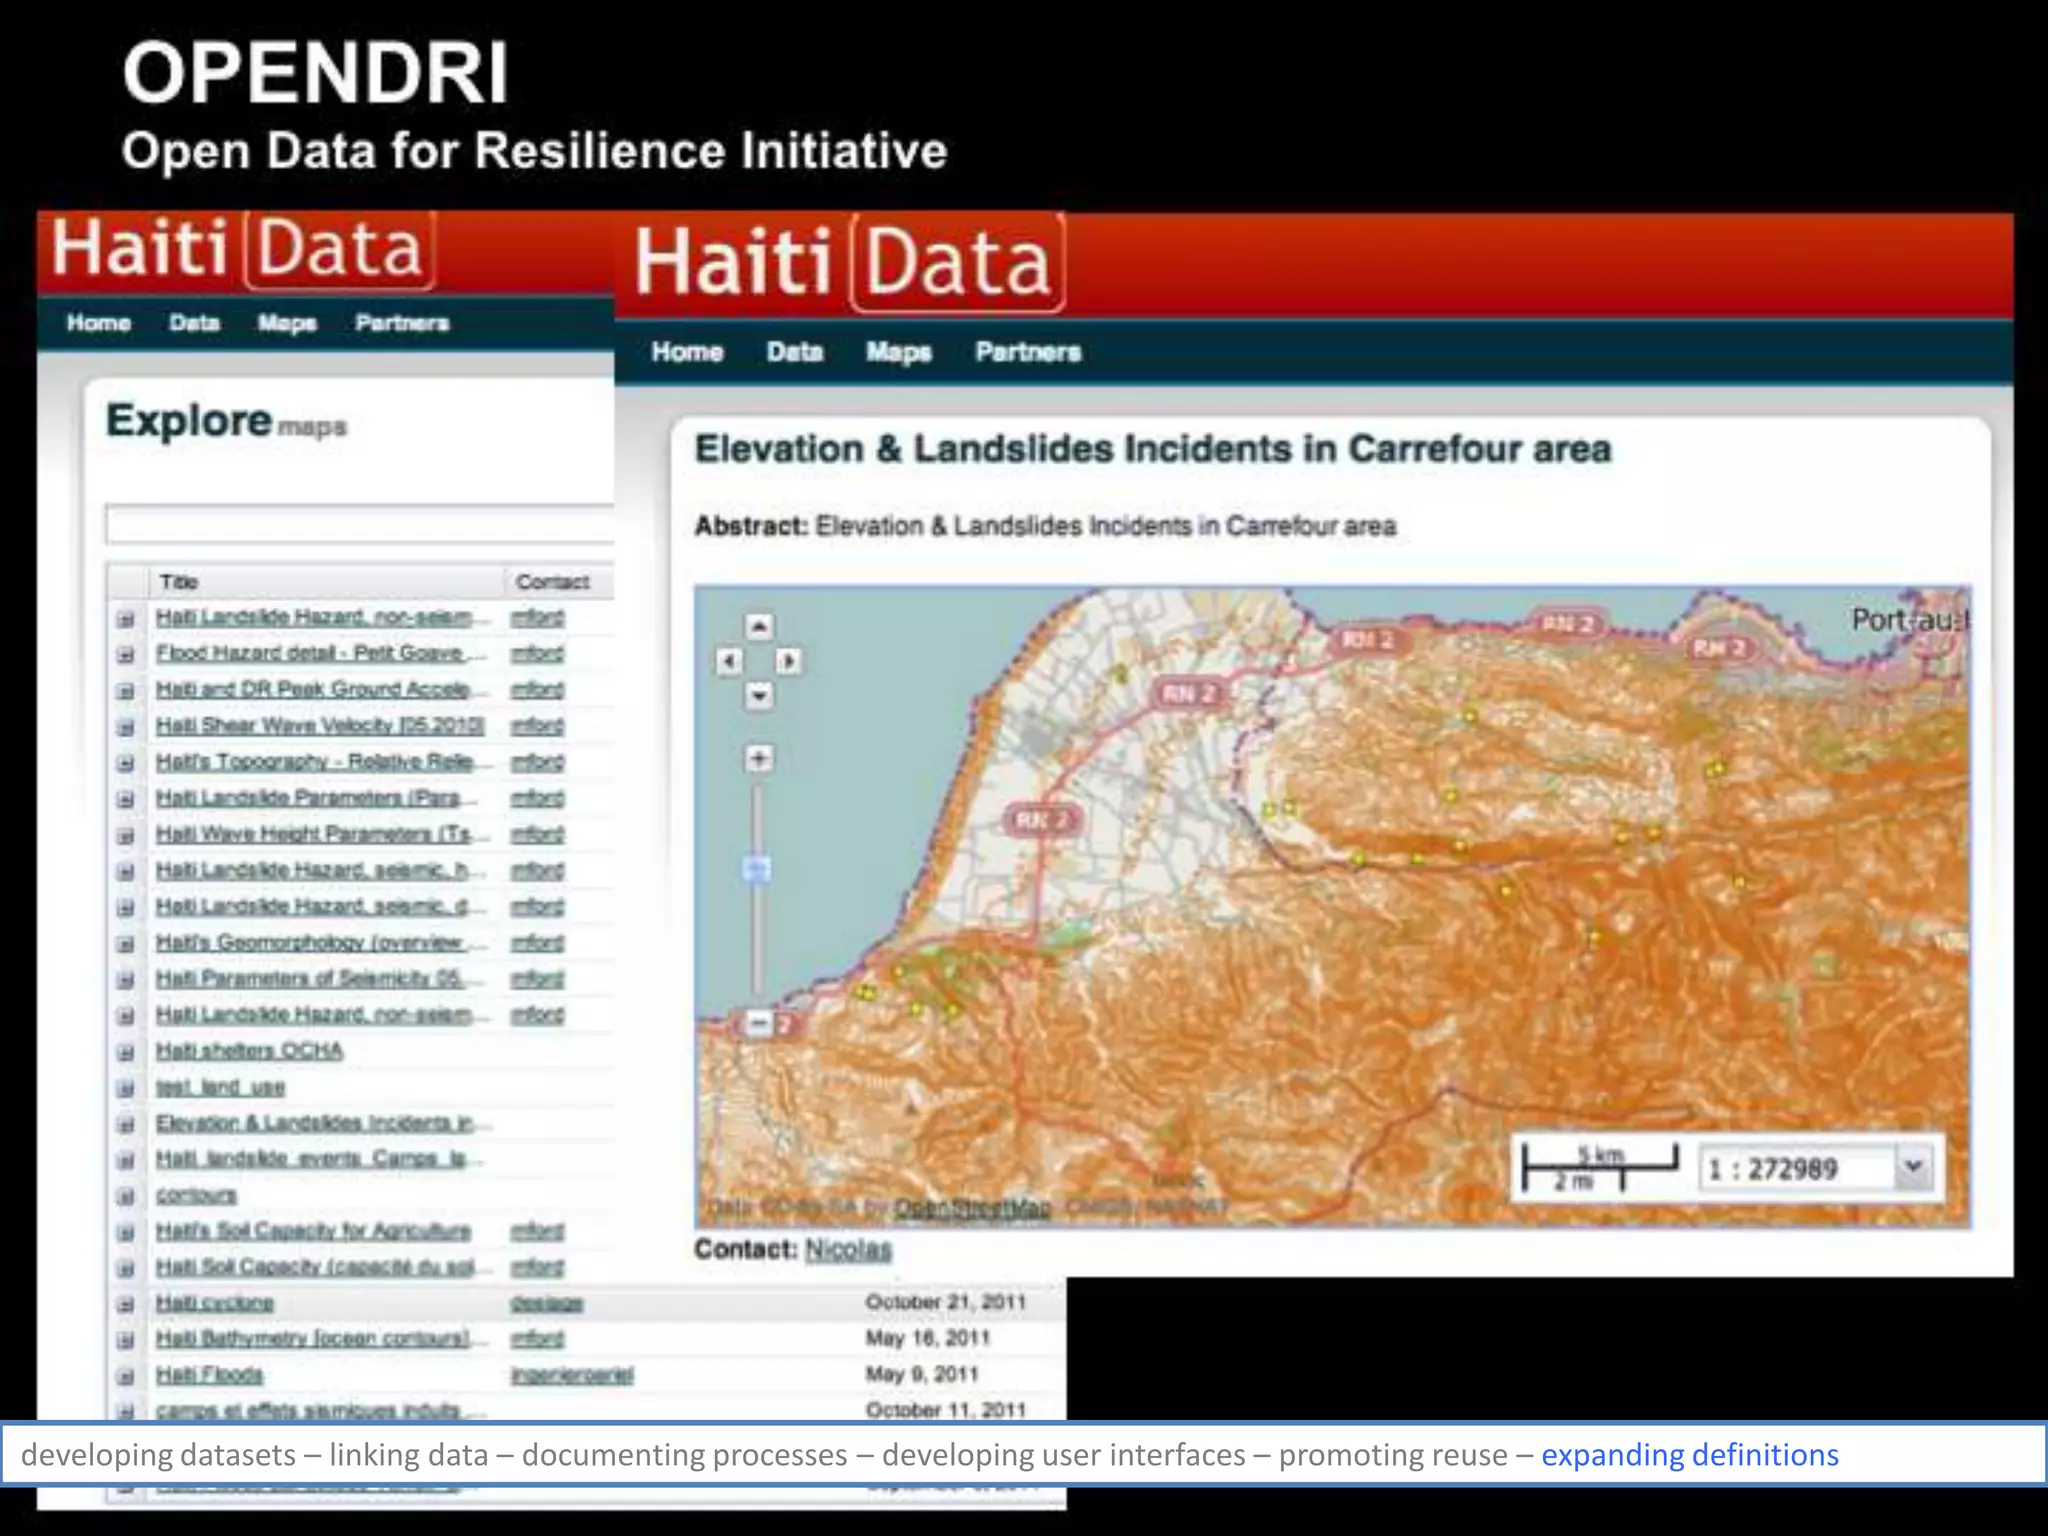Zoom out on the map with the minus button
The height and width of the screenshot is (1536, 2048).
click(759, 1022)
